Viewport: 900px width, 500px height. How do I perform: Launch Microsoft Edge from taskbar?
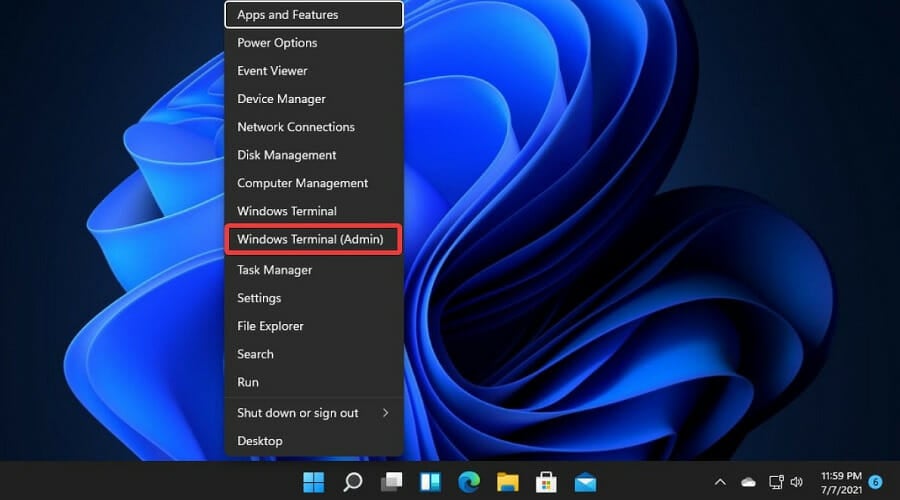point(469,481)
